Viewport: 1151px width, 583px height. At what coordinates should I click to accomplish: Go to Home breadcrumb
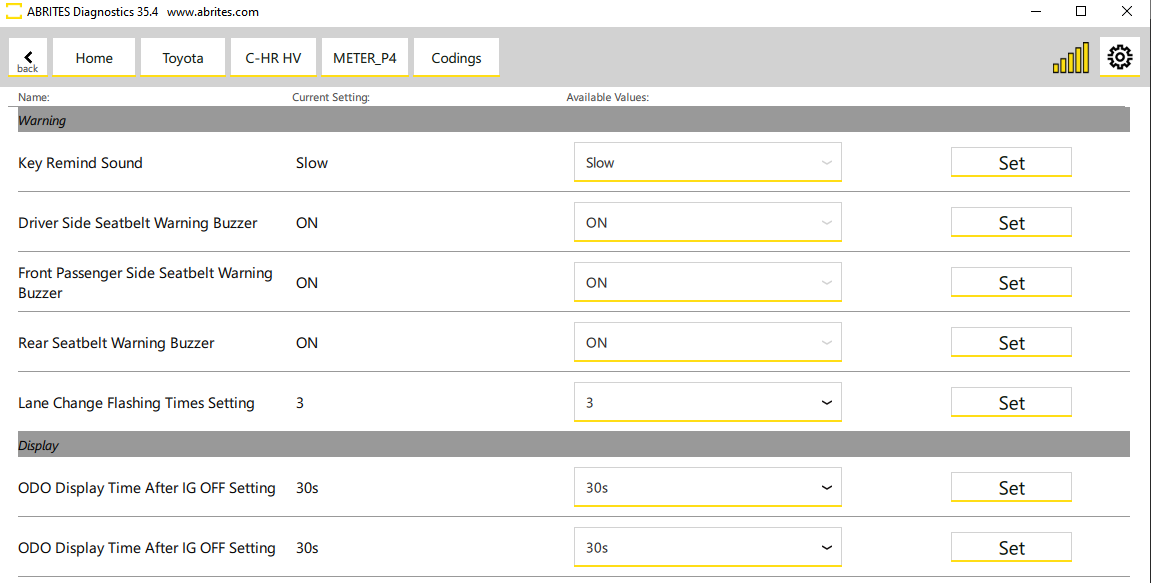(x=94, y=58)
